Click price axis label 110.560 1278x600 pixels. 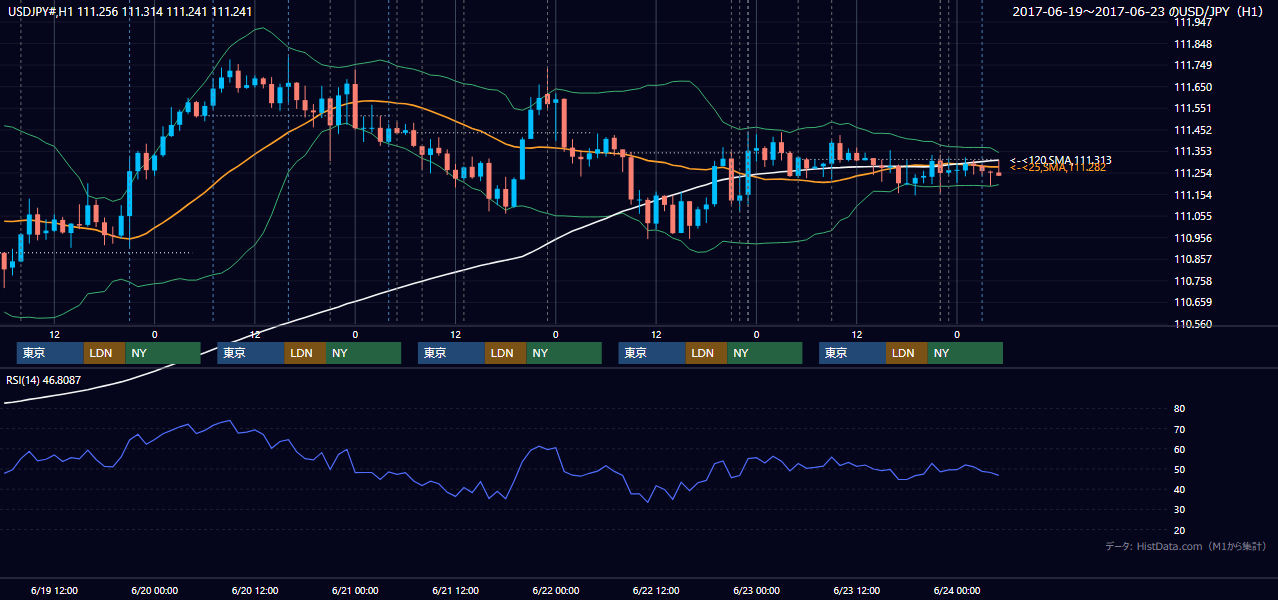1192,324
